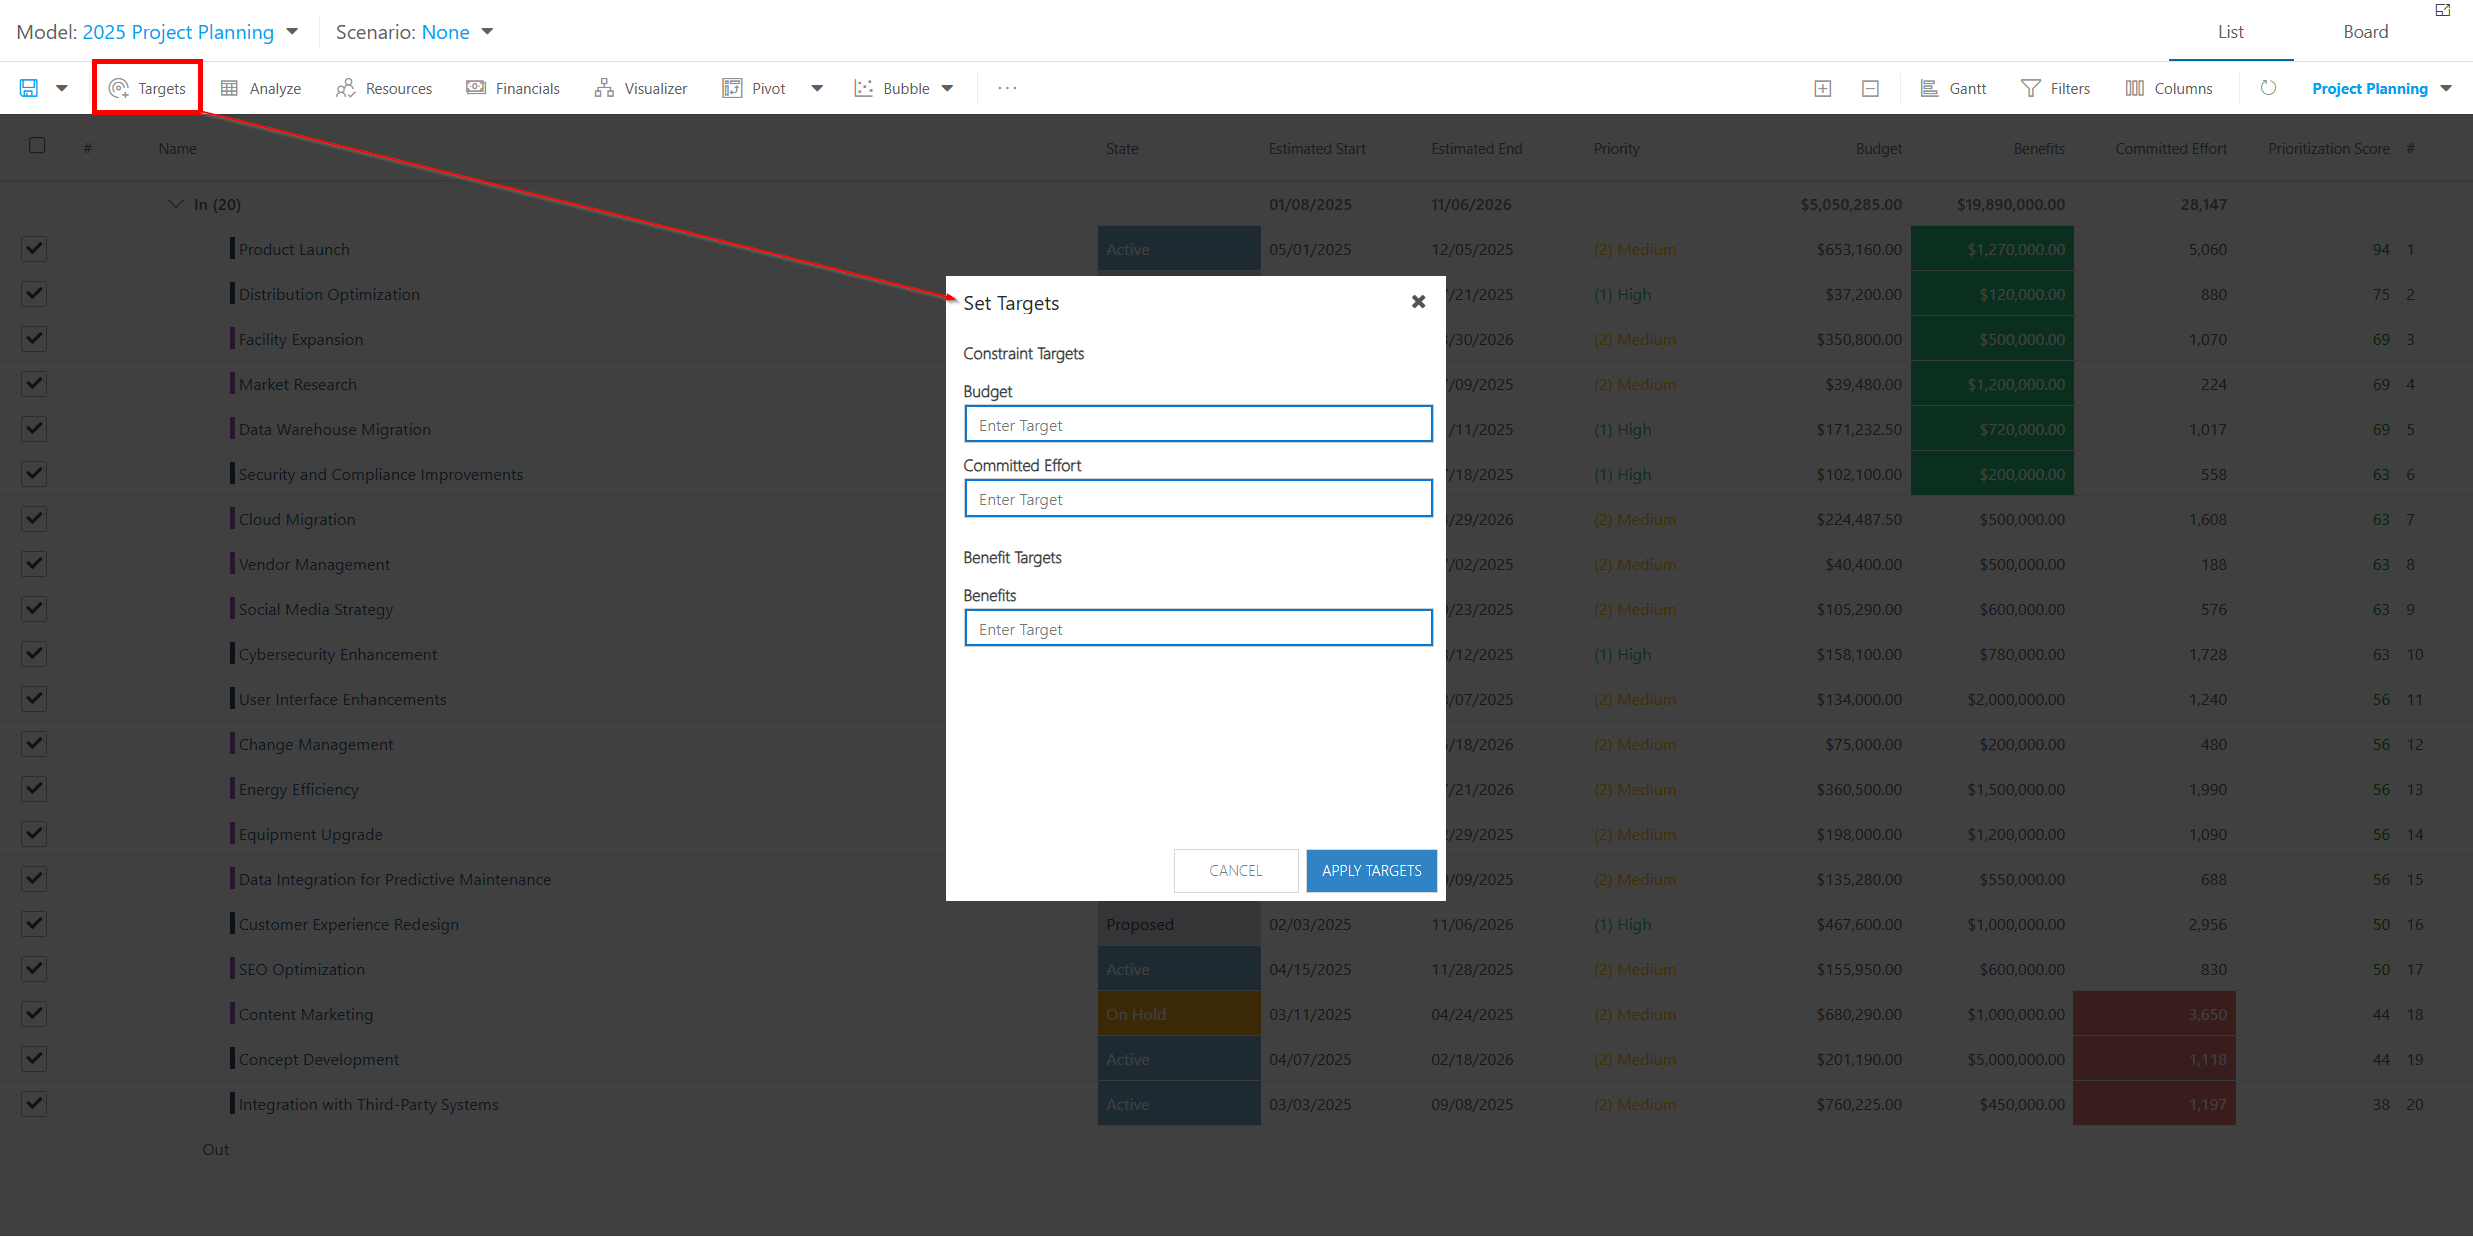2473x1237 pixels.
Task: Open the Bubble chart tool
Action: [x=892, y=88]
